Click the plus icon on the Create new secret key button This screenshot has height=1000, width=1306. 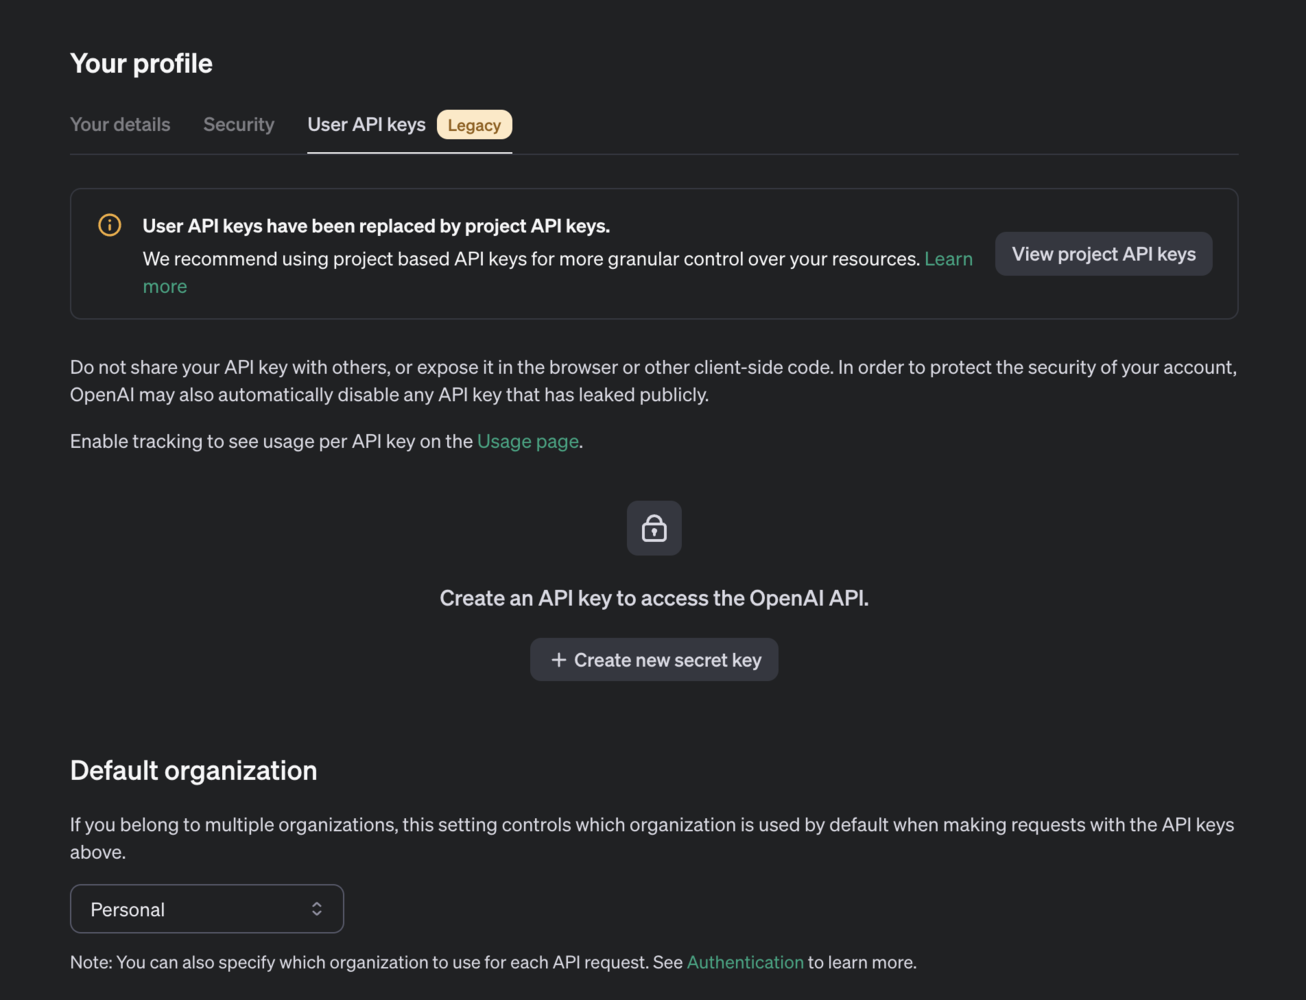[x=559, y=660]
